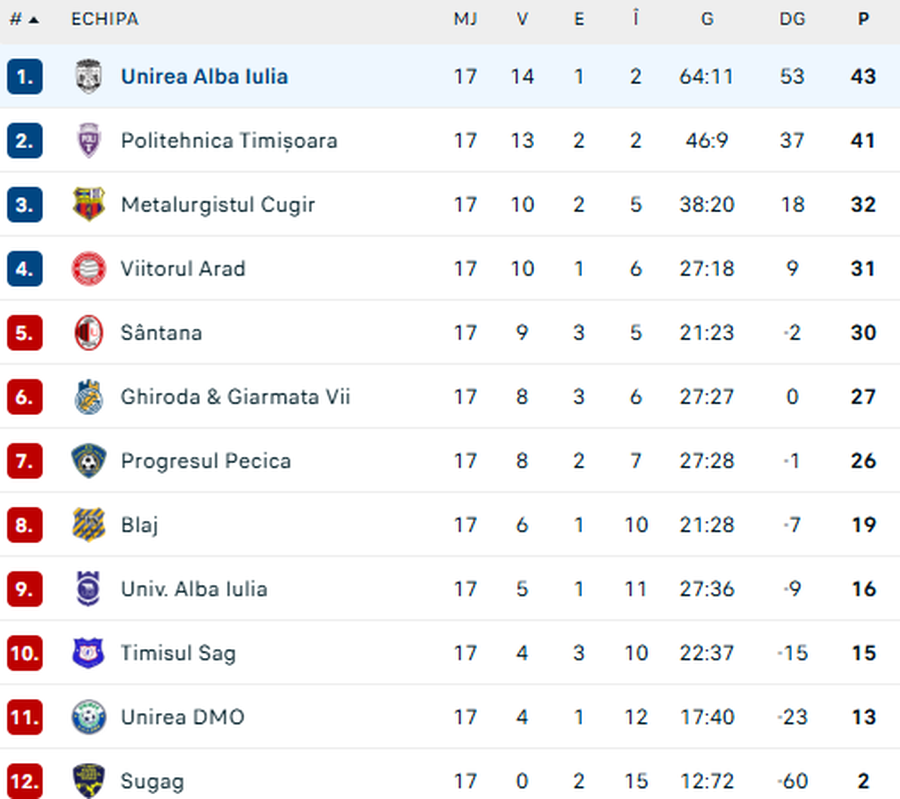This screenshot has width=900, height=799.
Task: Sort table by the # rank arrow
Action: click(34, 20)
